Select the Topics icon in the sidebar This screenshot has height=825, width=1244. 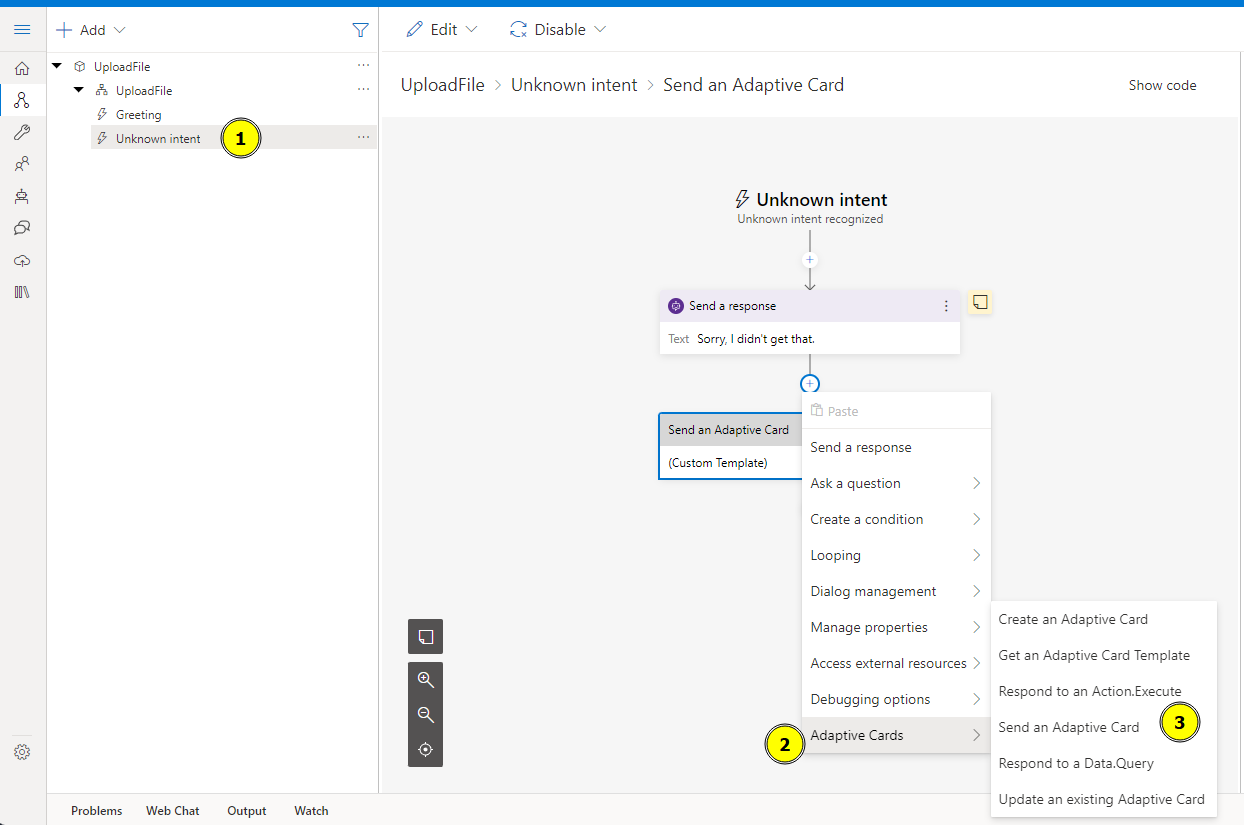coord(22,99)
